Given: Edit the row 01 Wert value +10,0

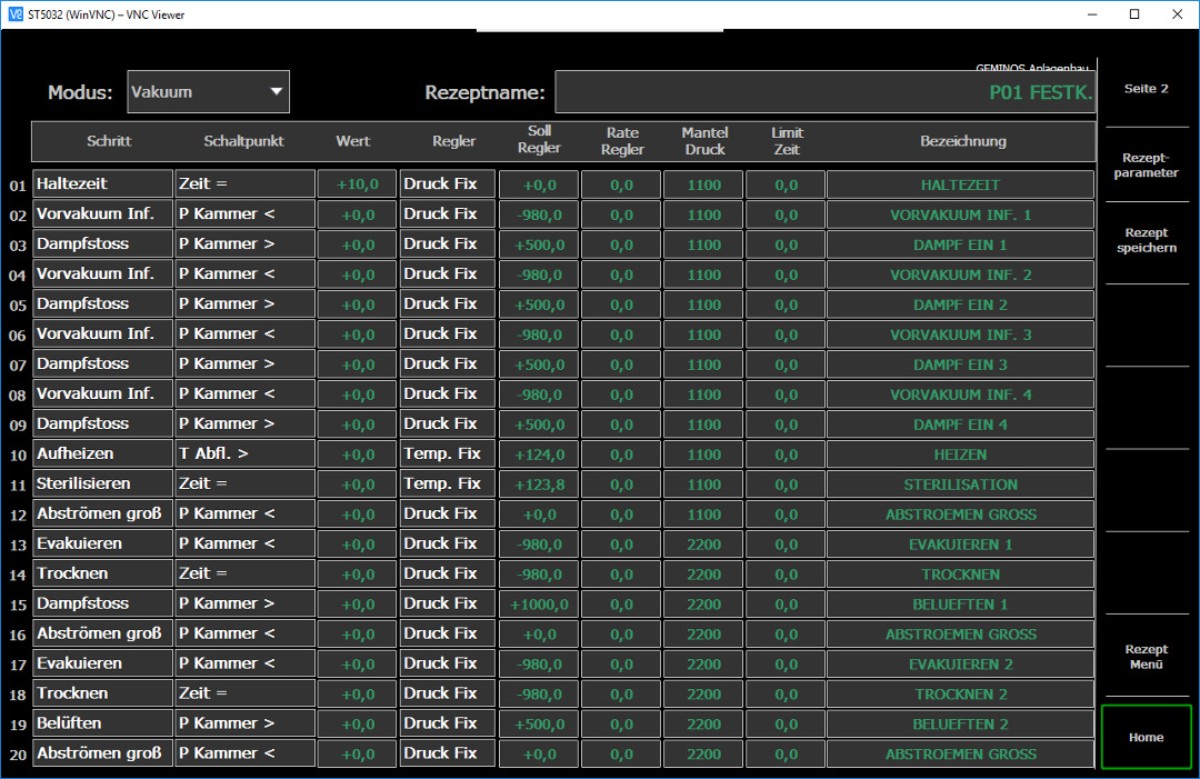Looking at the screenshot, I should coord(357,185).
